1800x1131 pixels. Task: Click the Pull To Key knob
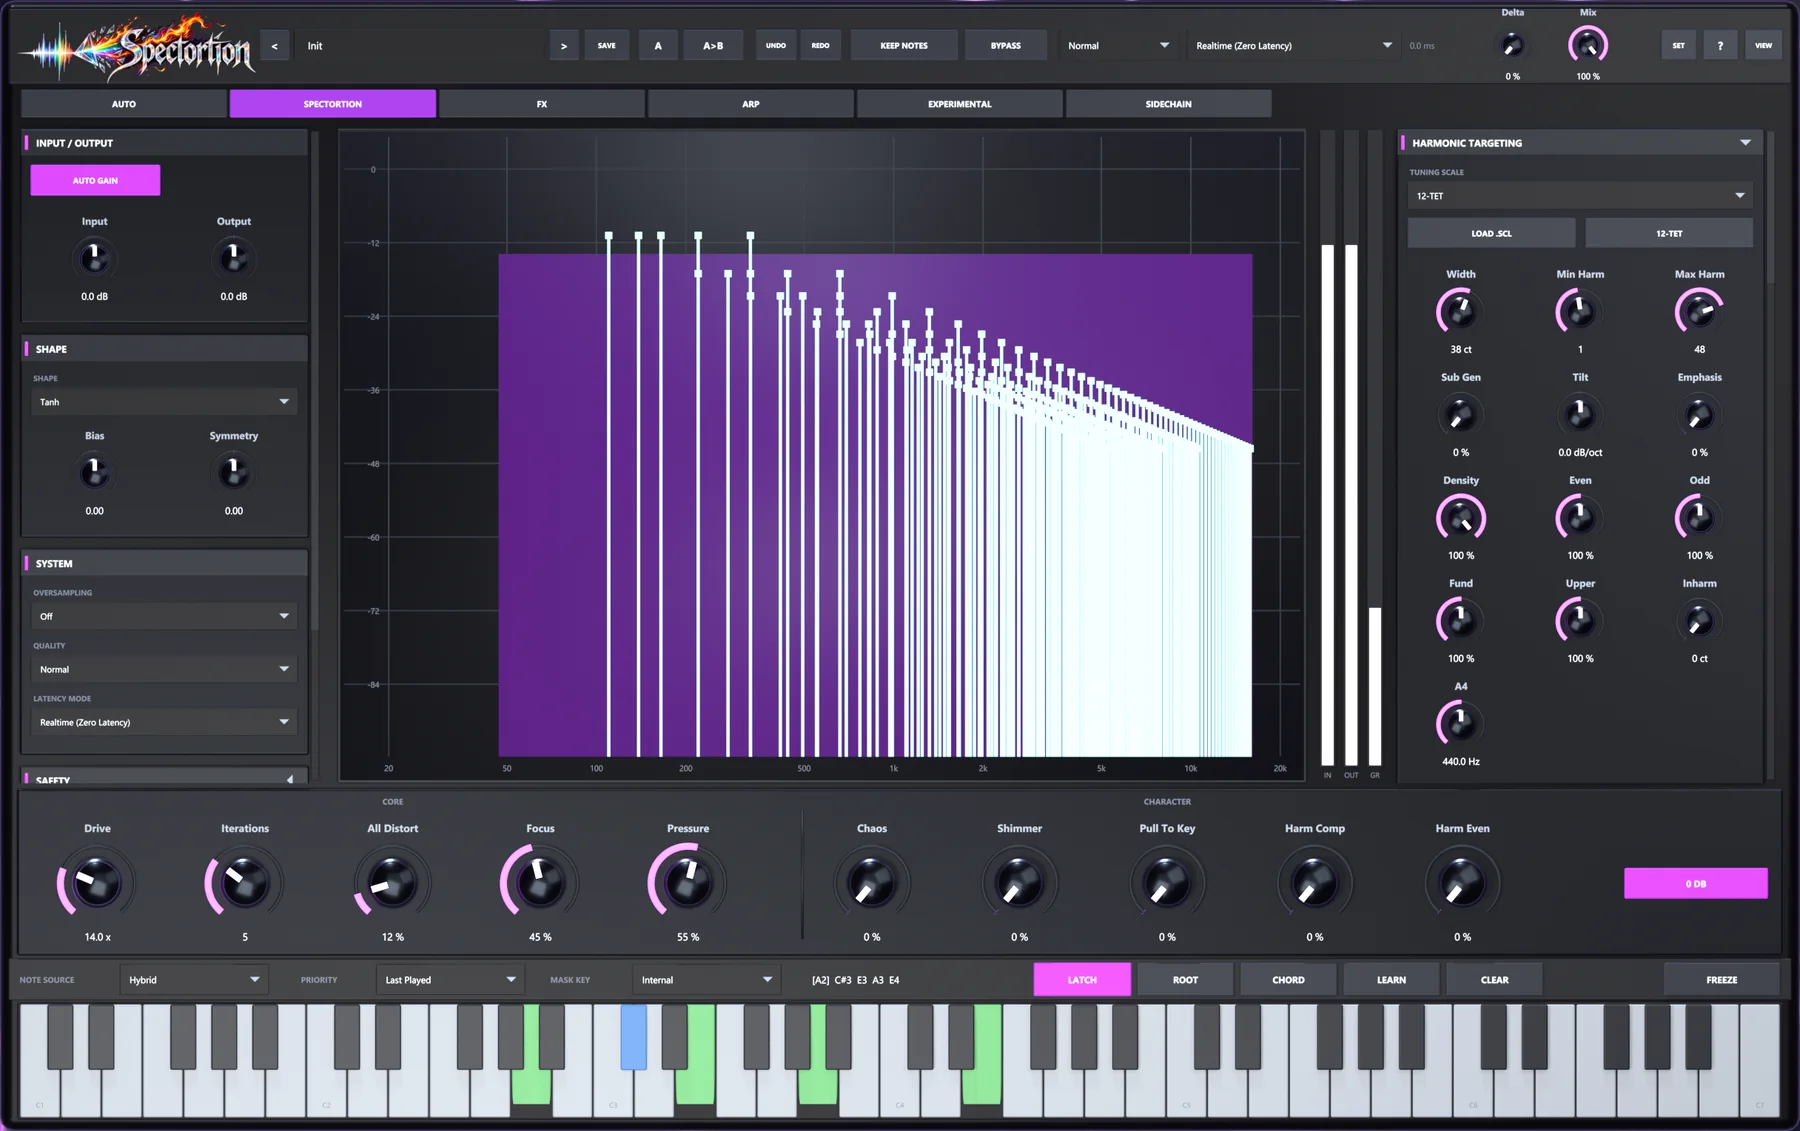tap(1167, 883)
